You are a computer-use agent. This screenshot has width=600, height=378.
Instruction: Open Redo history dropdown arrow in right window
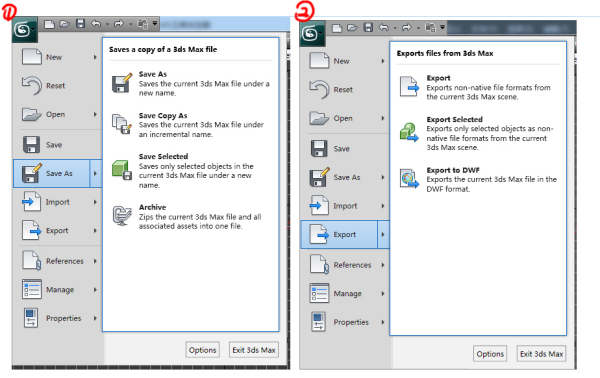pos(418,28)
